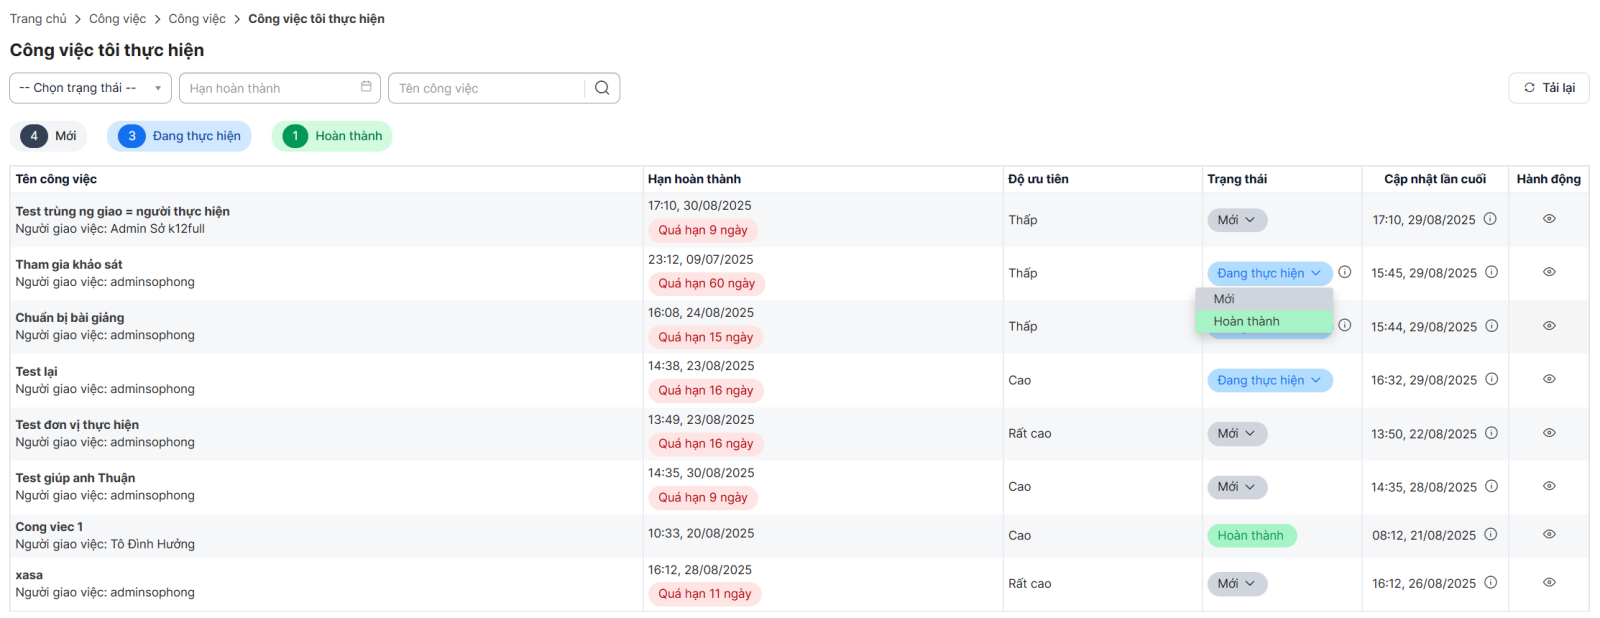View details eye icon for Cong viec 1
This screenshot has height=618, width=1600.
tap(1549, 534)
